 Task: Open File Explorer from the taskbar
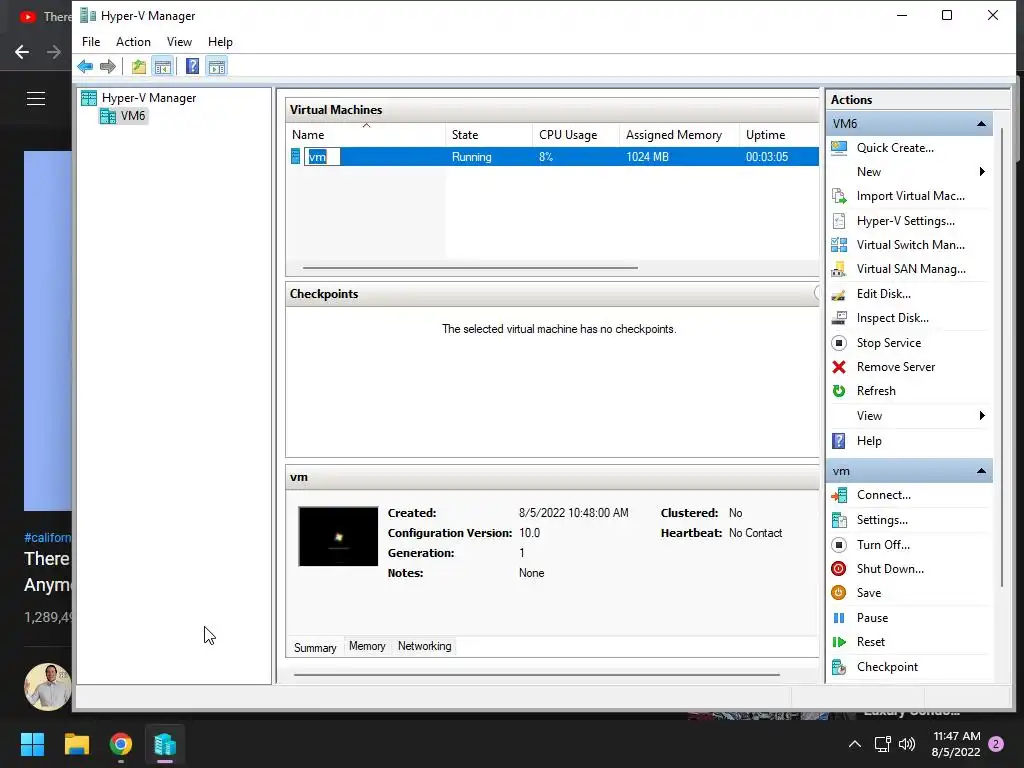(x=76, y=744)
